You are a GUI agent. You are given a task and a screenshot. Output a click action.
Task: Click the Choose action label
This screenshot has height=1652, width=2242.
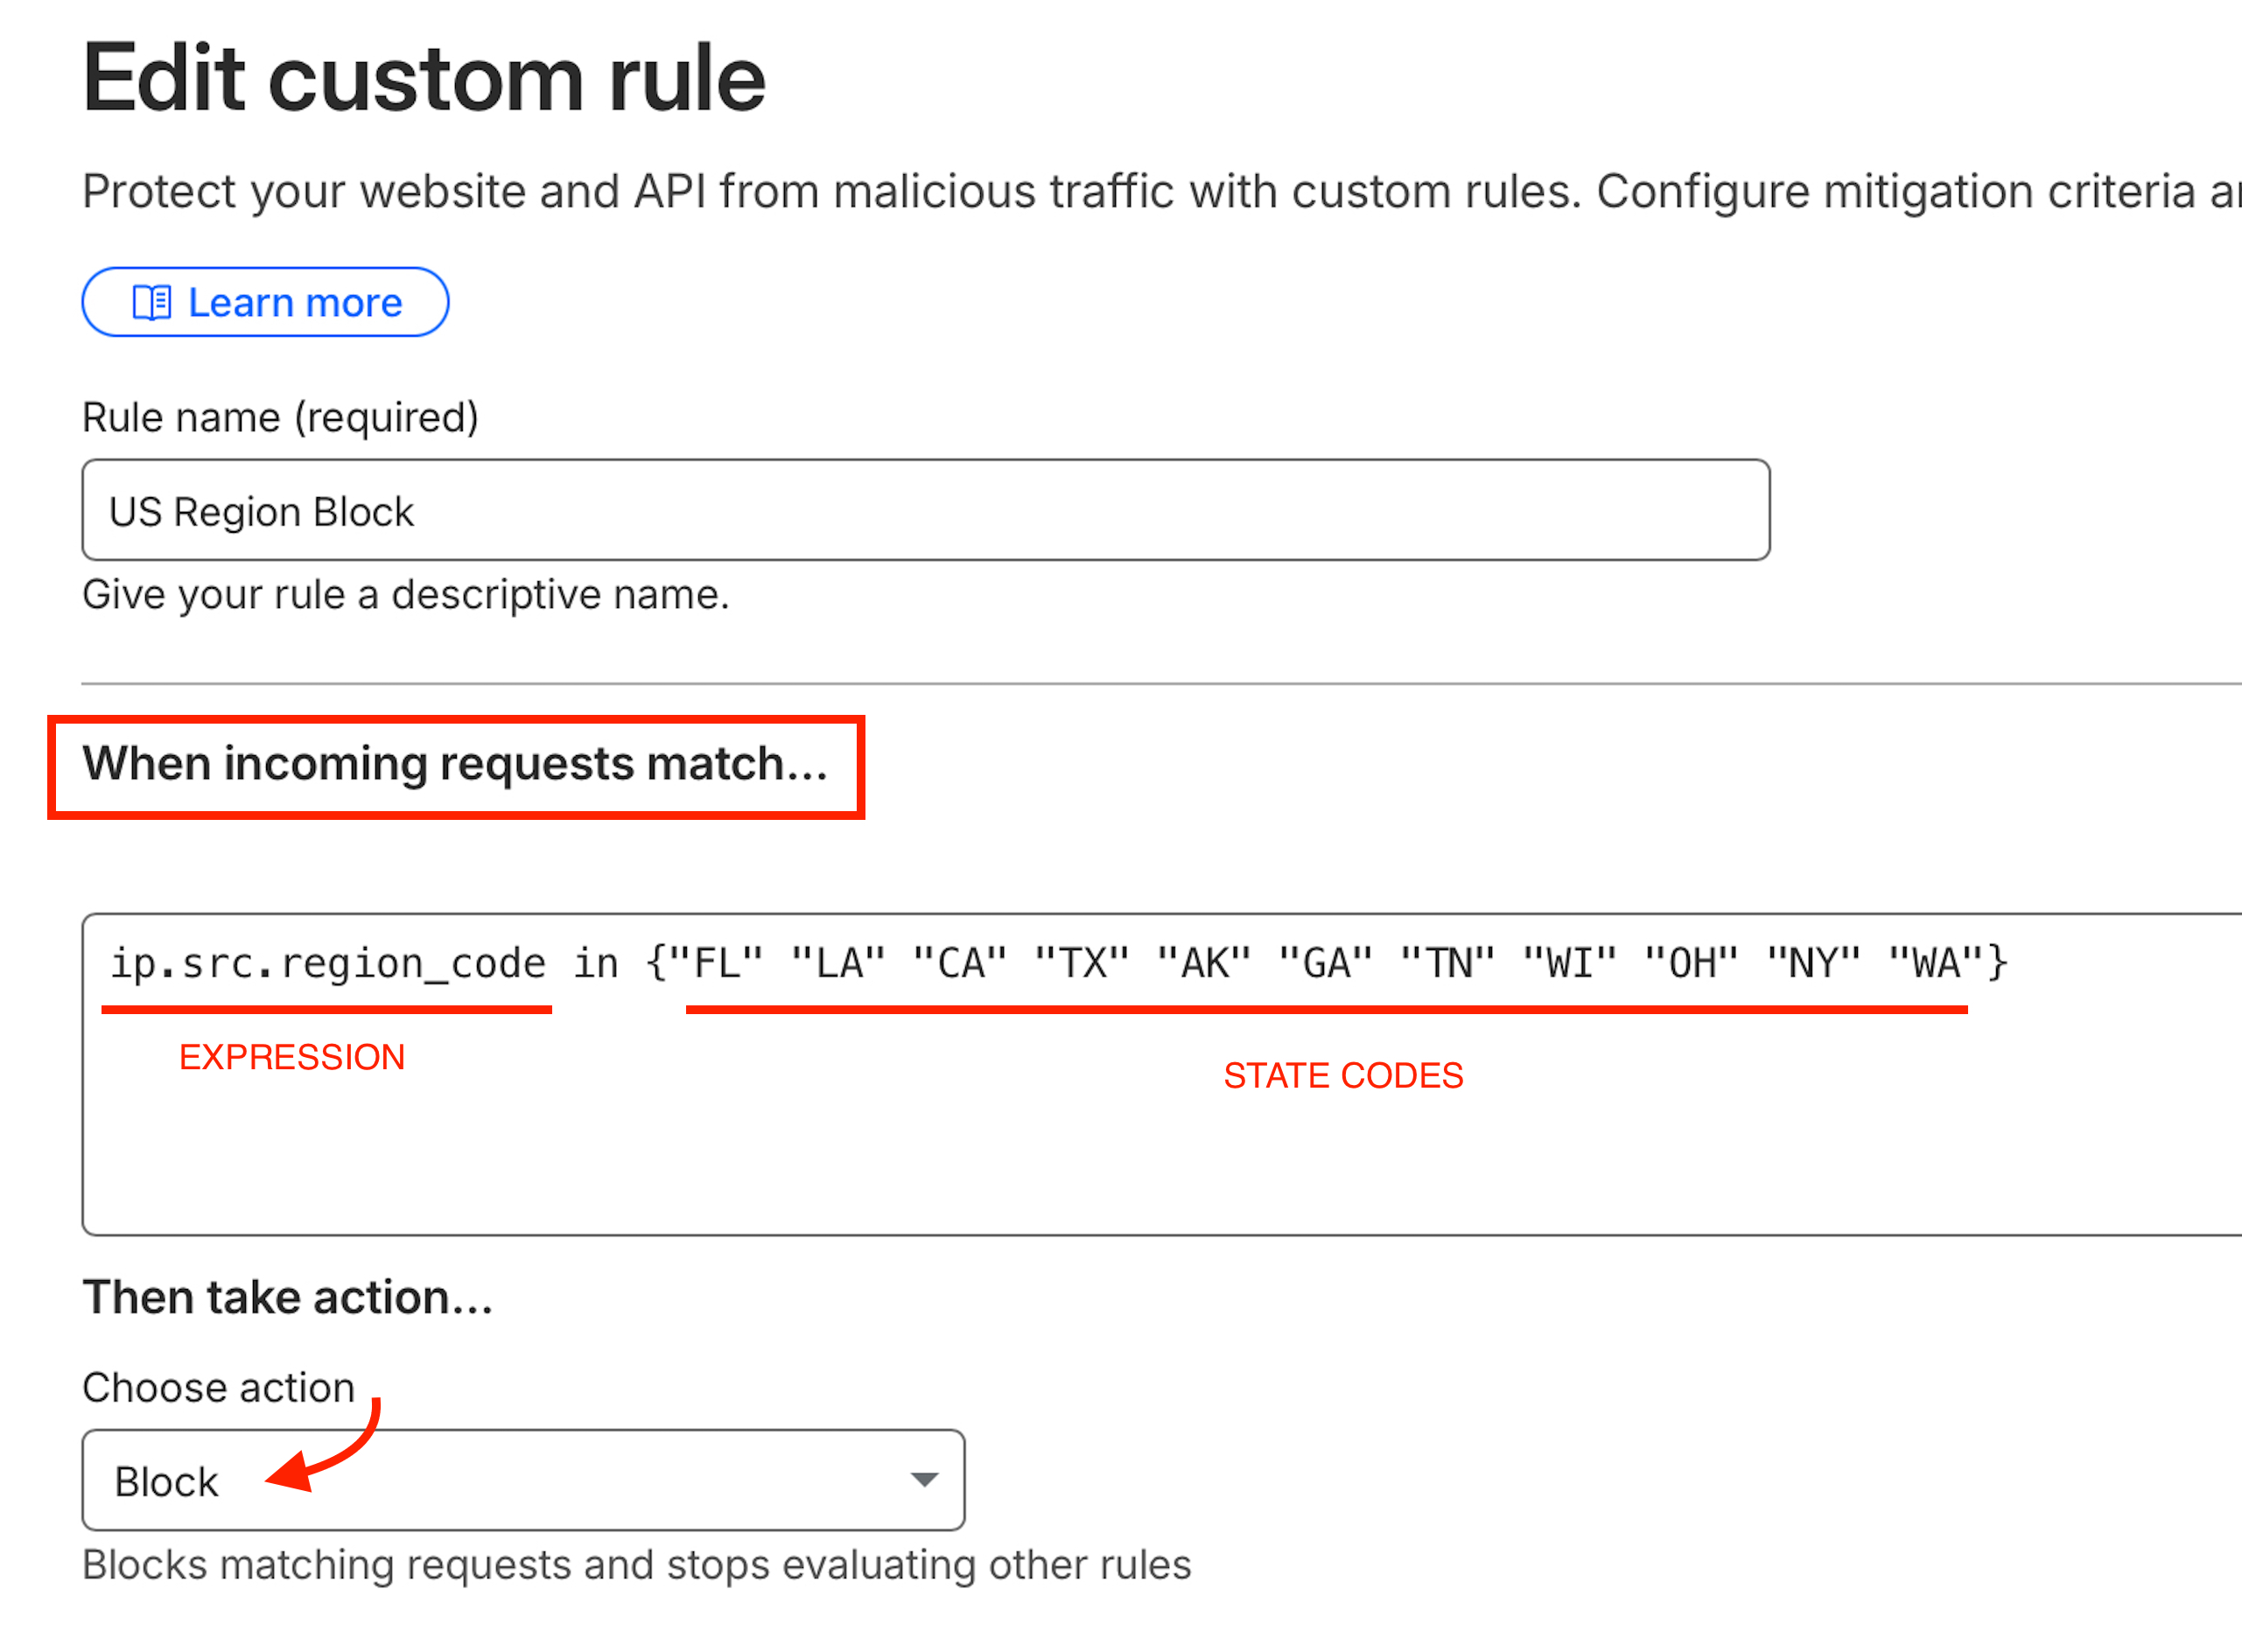pos(218,1387)
